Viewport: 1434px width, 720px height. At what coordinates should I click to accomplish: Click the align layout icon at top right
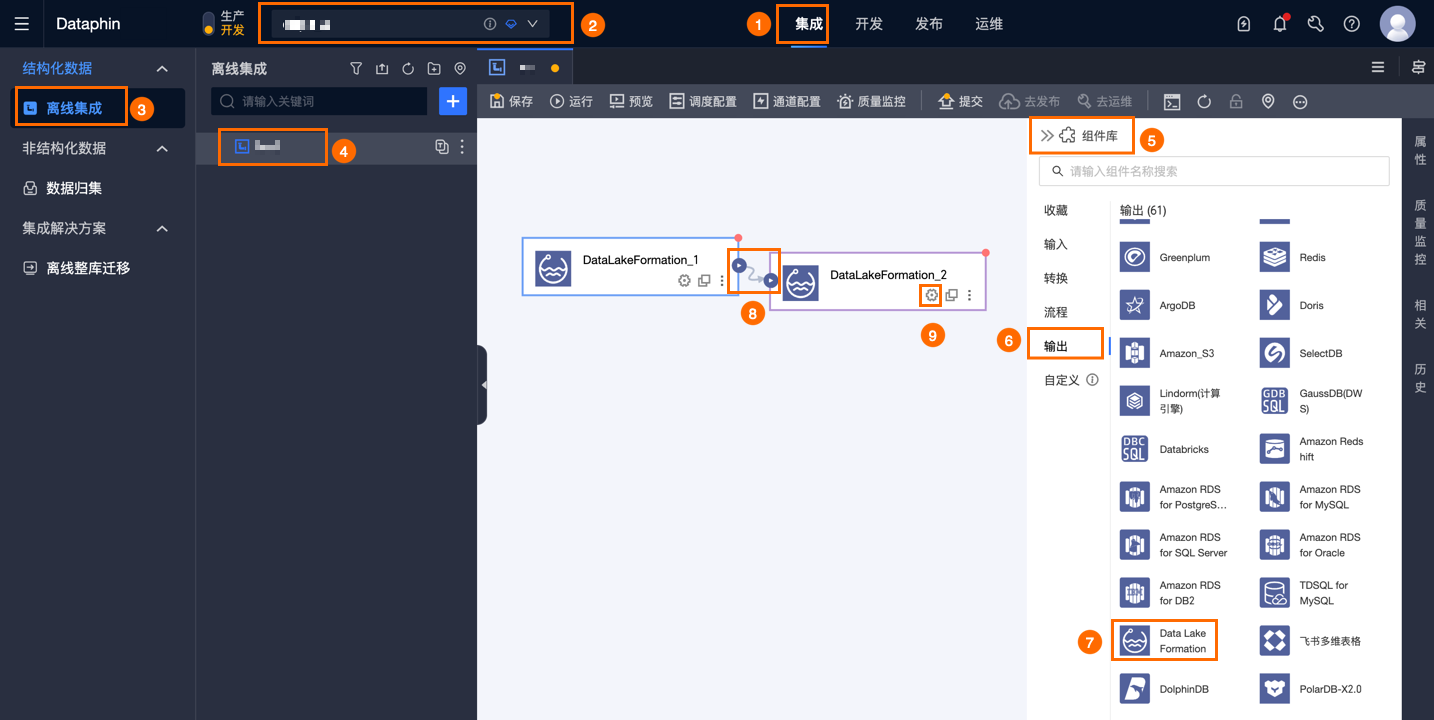pyautogui.click(x=1418, y=67)
